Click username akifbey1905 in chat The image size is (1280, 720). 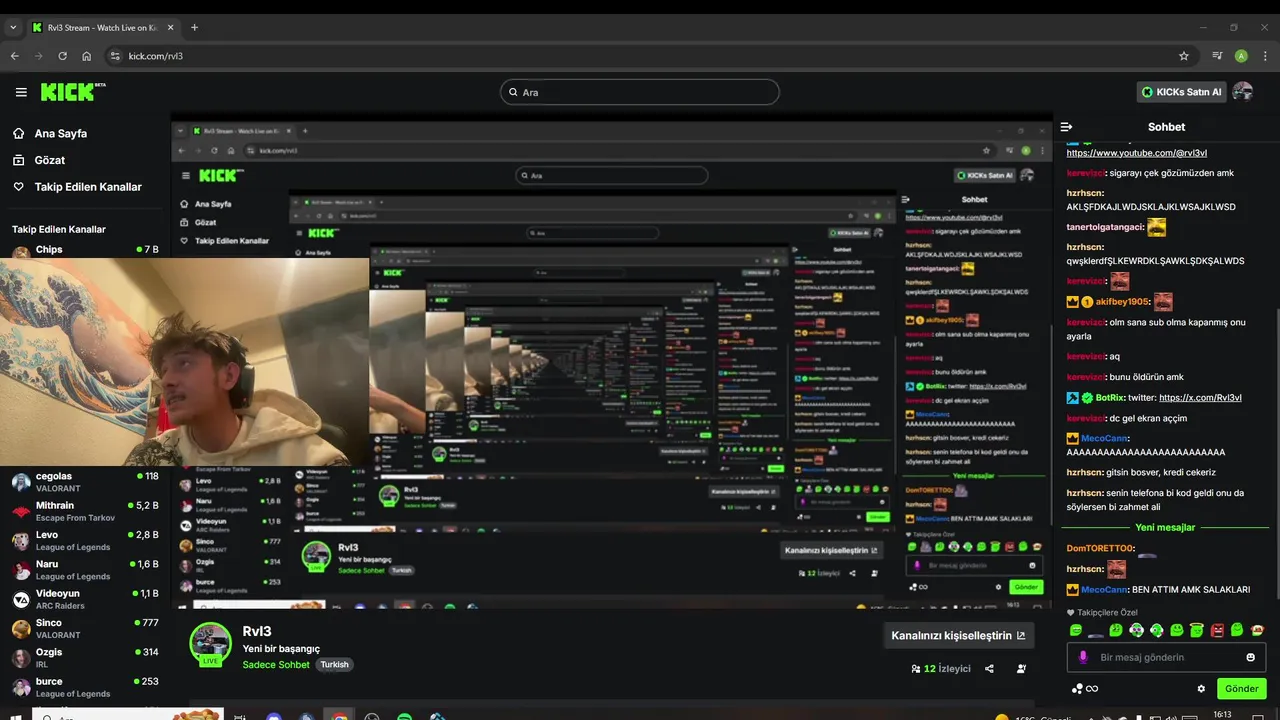point(1122,302)
